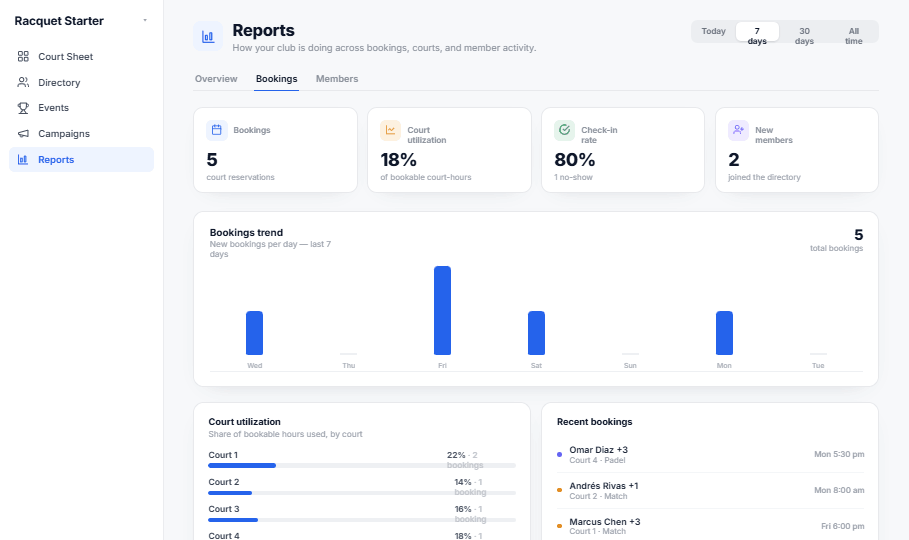Go to the Events page
The height and width of the screenshot is (540, 909).
pos(81,108)
